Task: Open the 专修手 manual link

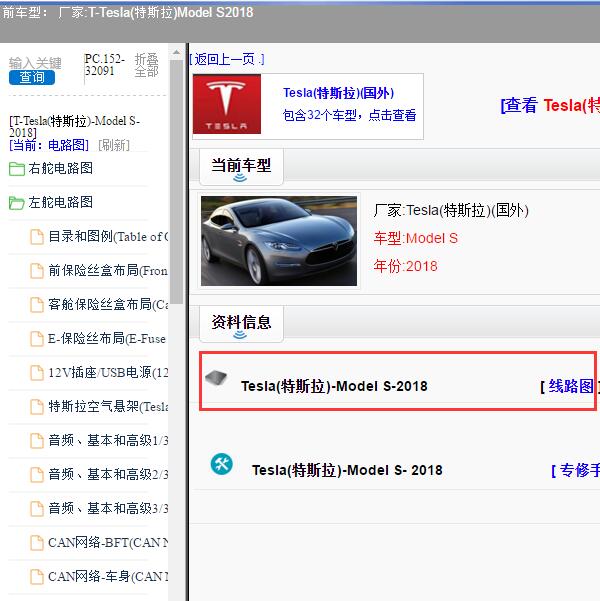Action: [x=575, y=470]
